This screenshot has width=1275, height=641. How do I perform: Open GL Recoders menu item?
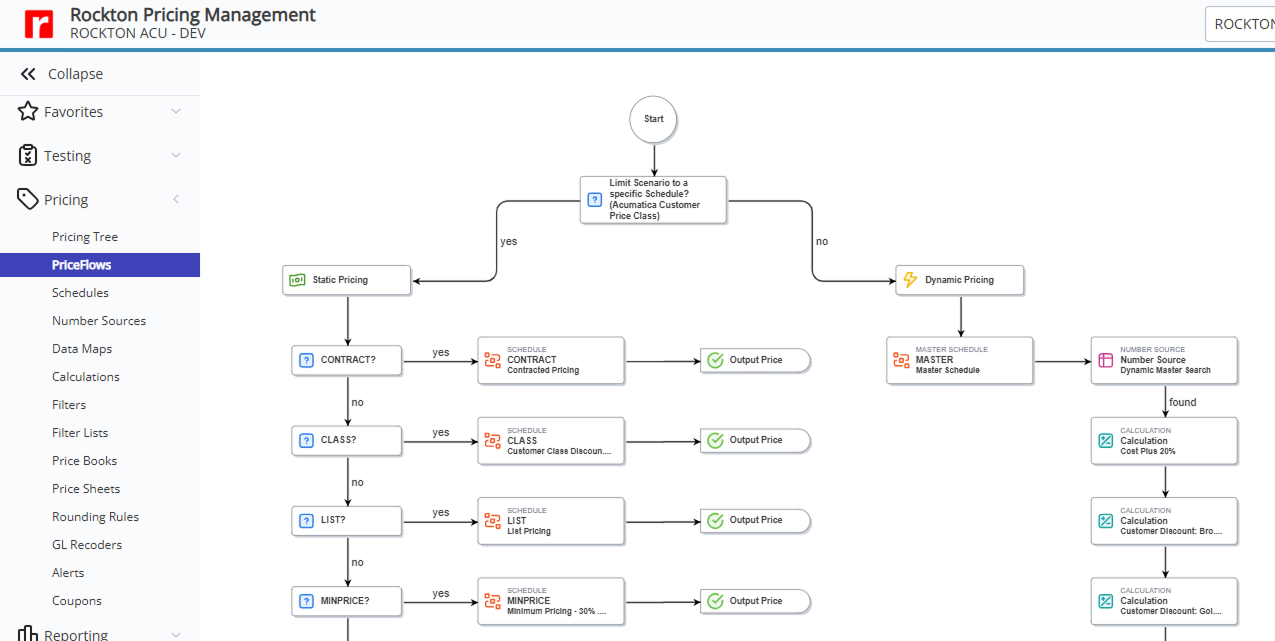(x=87, y=545)
